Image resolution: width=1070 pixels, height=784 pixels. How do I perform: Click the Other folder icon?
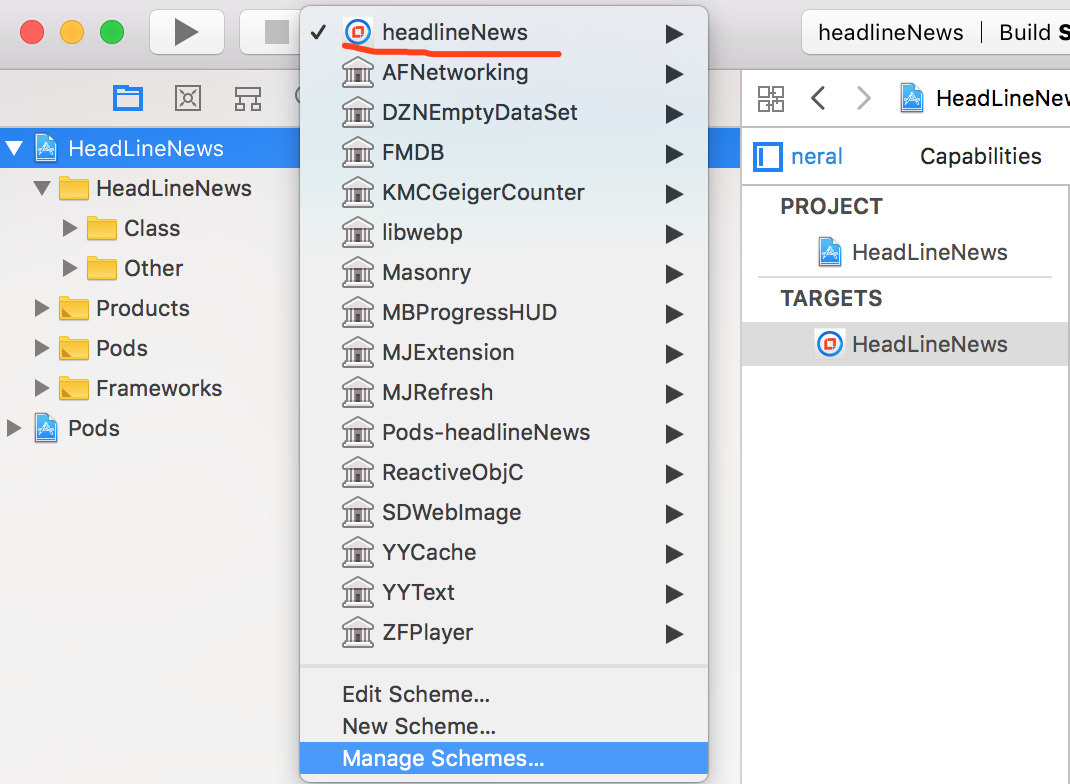click(x=102, y=268)
